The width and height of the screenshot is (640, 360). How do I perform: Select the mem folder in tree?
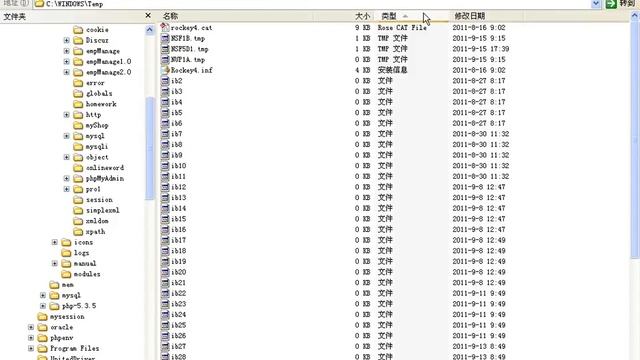tap(67, 284)
